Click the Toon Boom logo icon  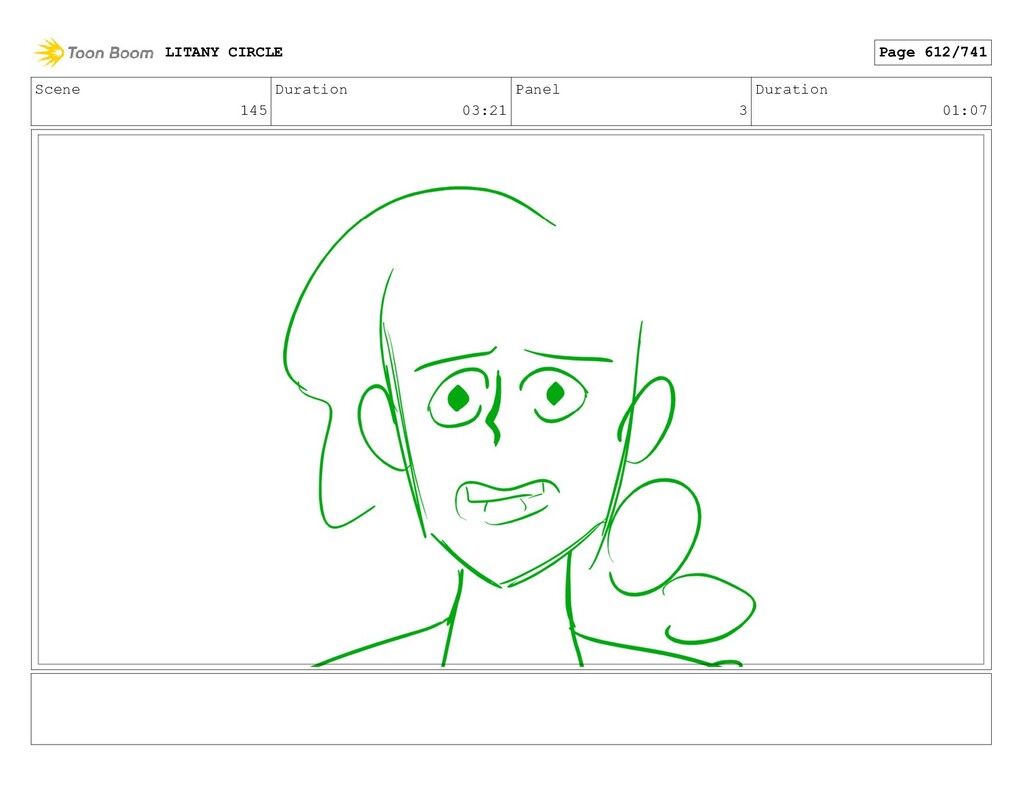point(49,52)
